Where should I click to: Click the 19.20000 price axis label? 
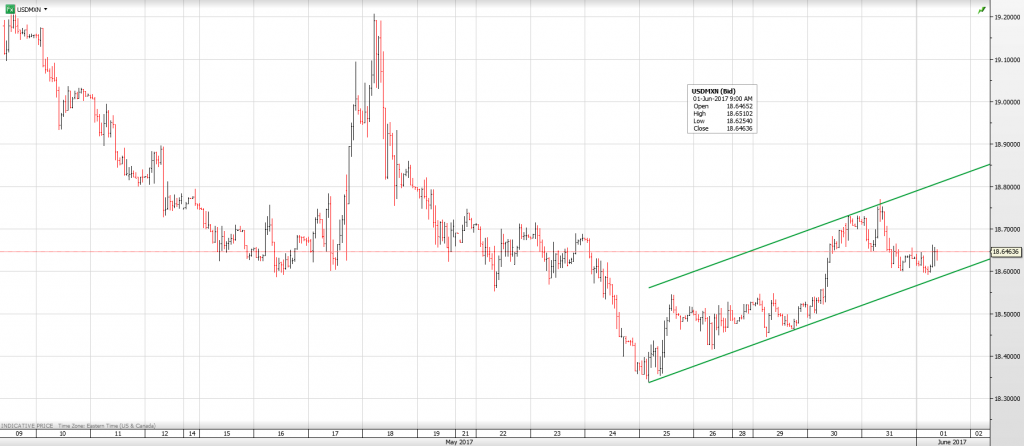tap(1005, 17)
